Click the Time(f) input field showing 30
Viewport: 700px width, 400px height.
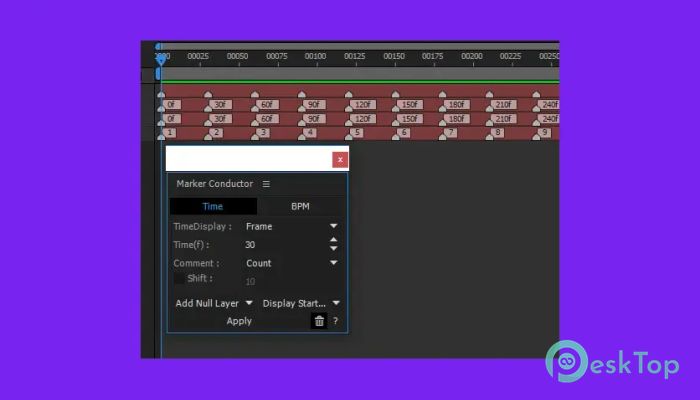click(x=285, y=245)
